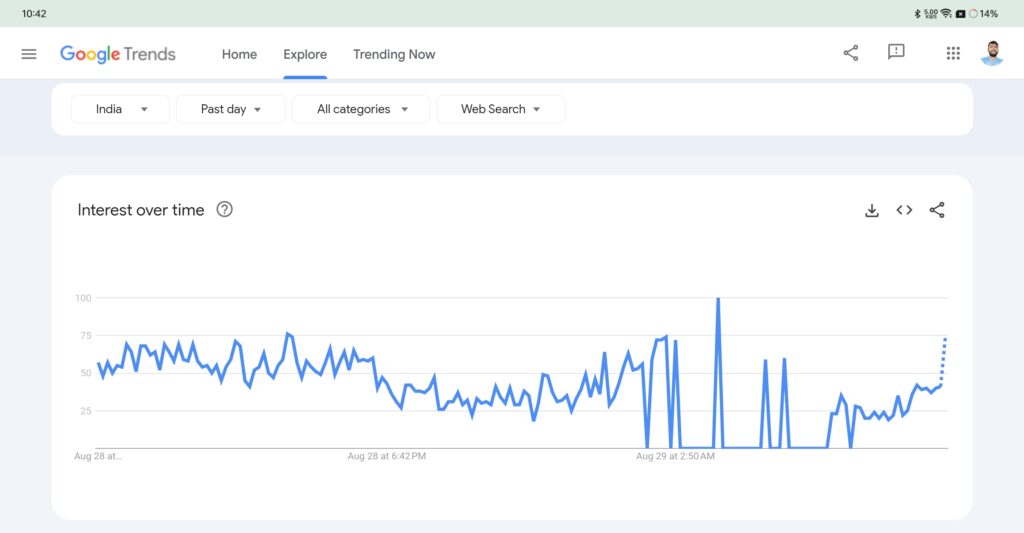The height and width of the screenshot is (533, 1024).
Task: Open the hamburger main menu
Action: [29, 54]
